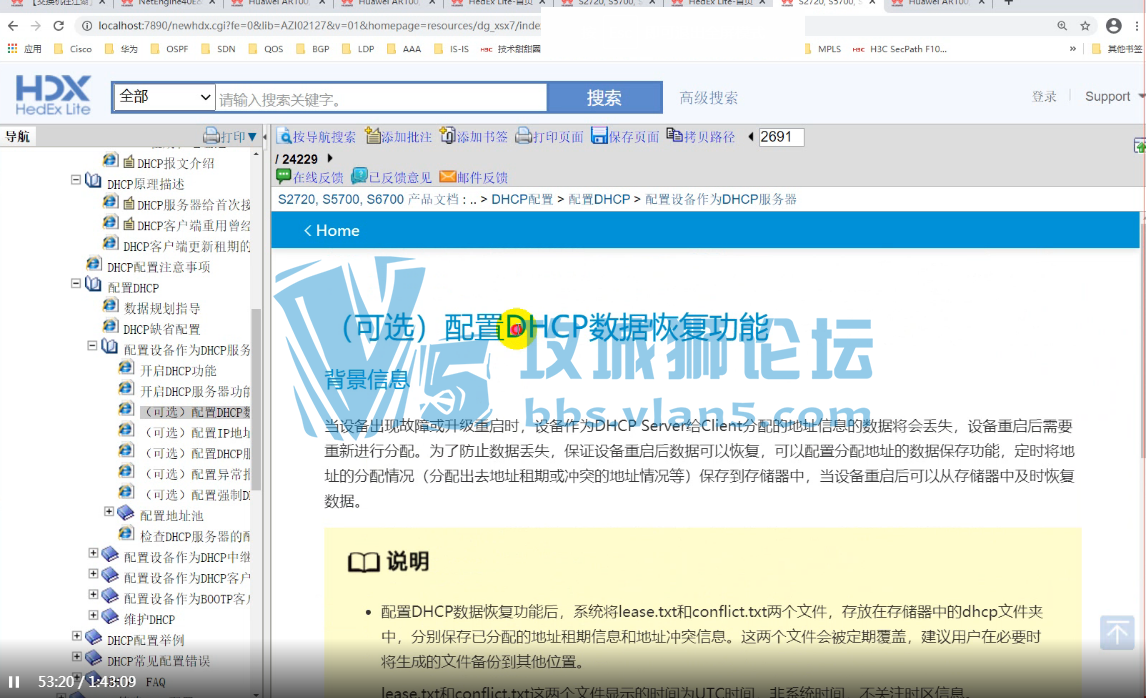Screen dimensions: 1146x698
Task: Collapse the navigation panel with left arrow
Action: [265, 137]
